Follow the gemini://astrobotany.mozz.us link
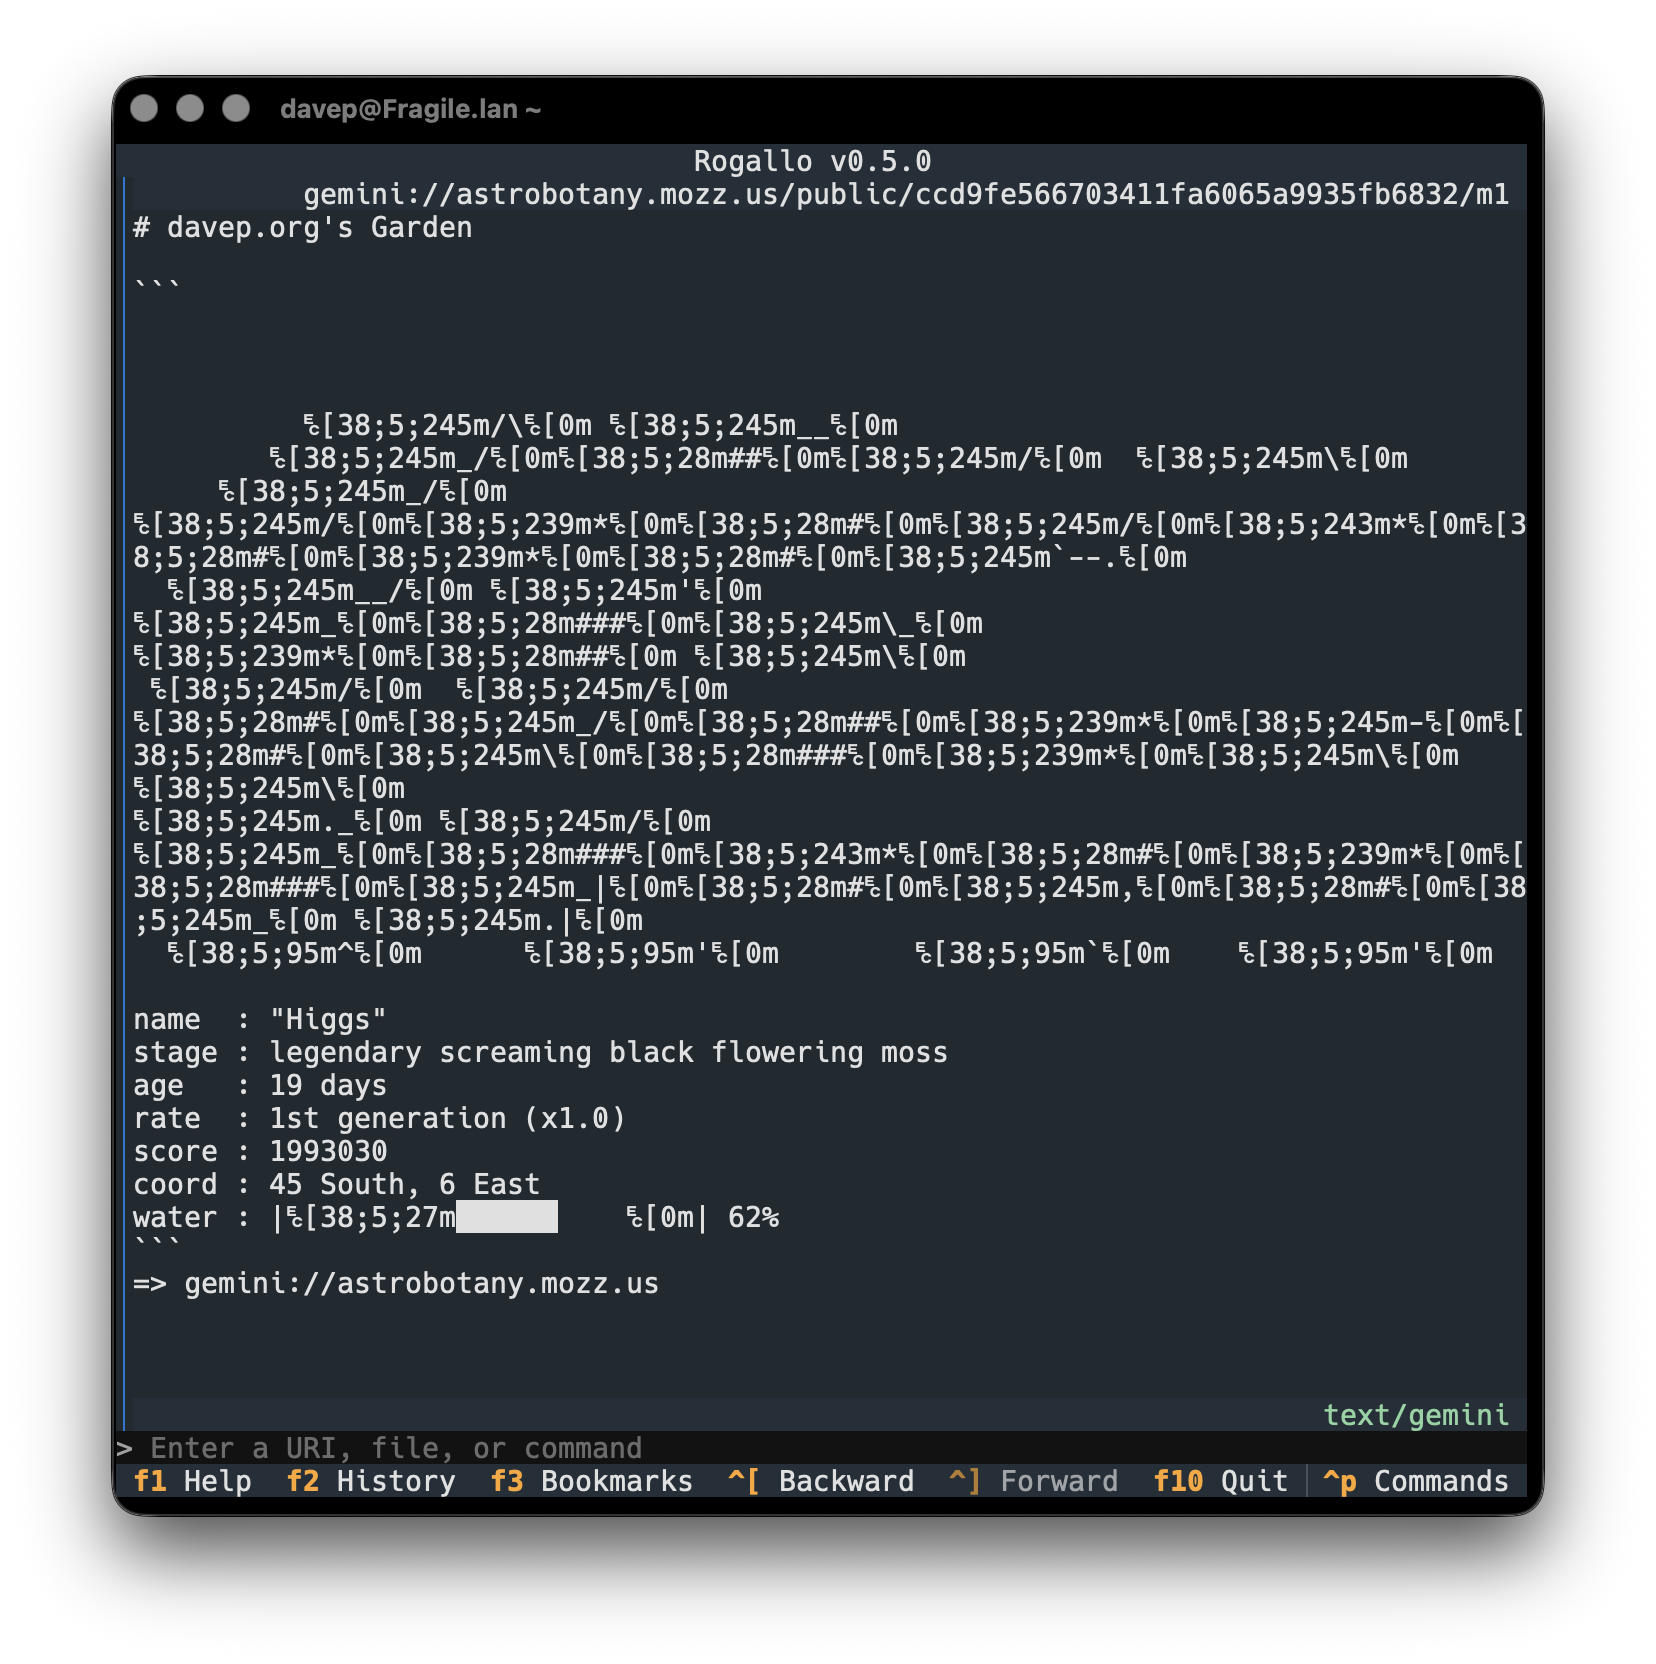 pos(421,1283)
